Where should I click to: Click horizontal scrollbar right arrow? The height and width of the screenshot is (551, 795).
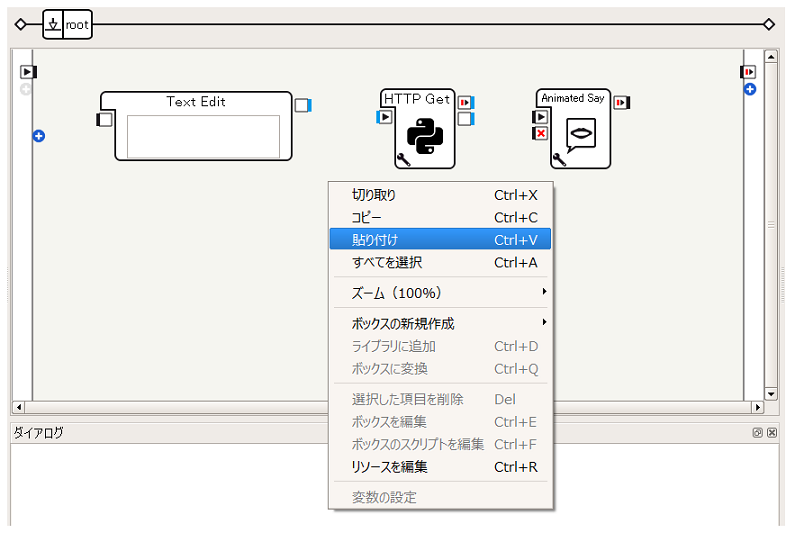(x=757, y=407)
